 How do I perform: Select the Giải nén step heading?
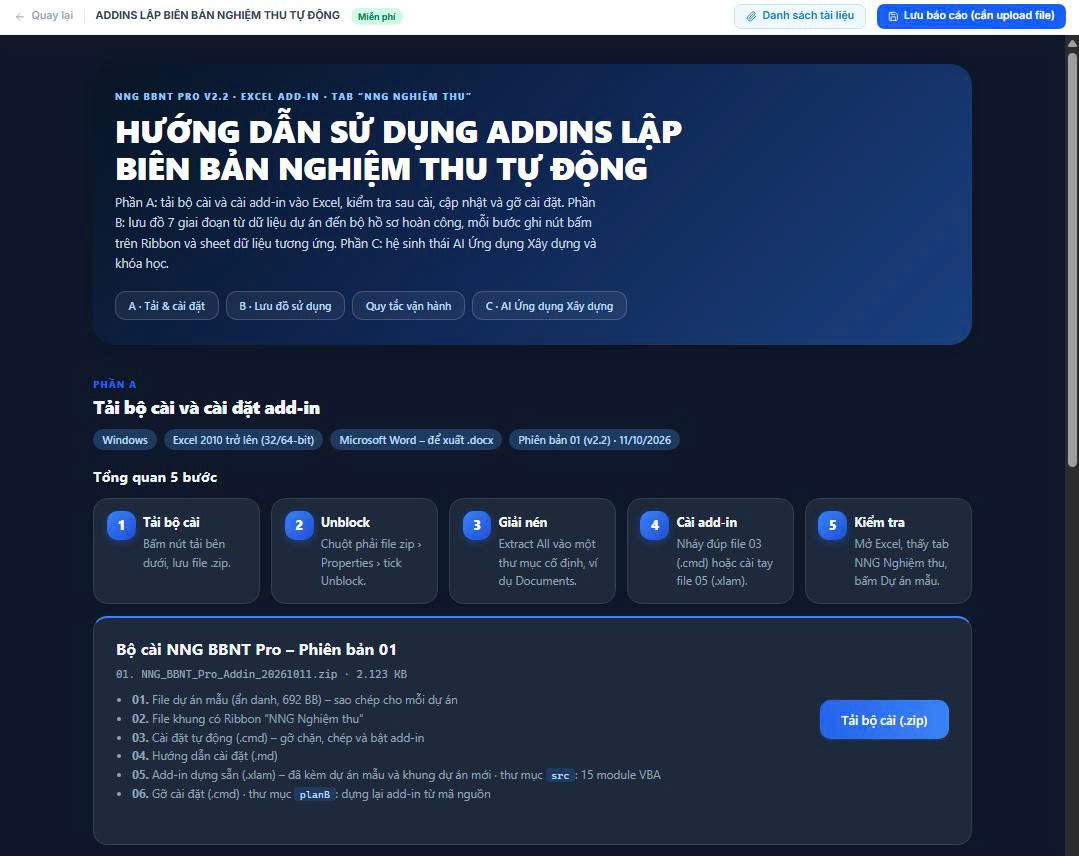(523, 522)
